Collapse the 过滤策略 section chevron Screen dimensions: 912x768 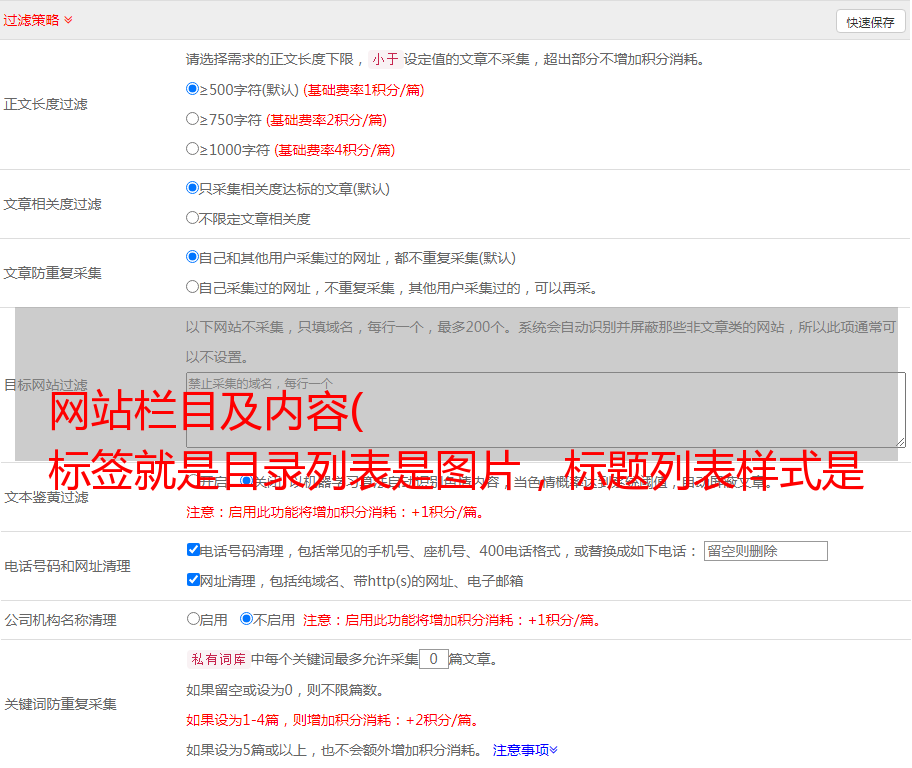(x=68, y=20)
